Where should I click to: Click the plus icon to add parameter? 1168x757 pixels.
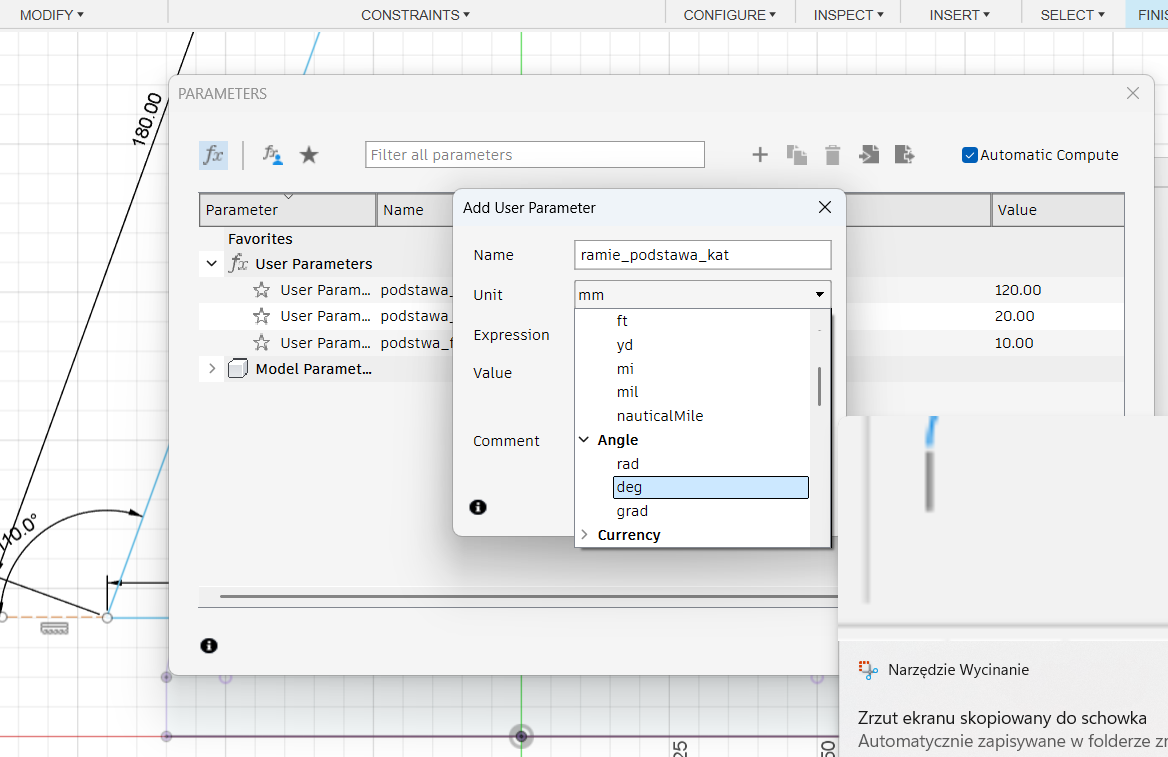click(x=760, y=155)
